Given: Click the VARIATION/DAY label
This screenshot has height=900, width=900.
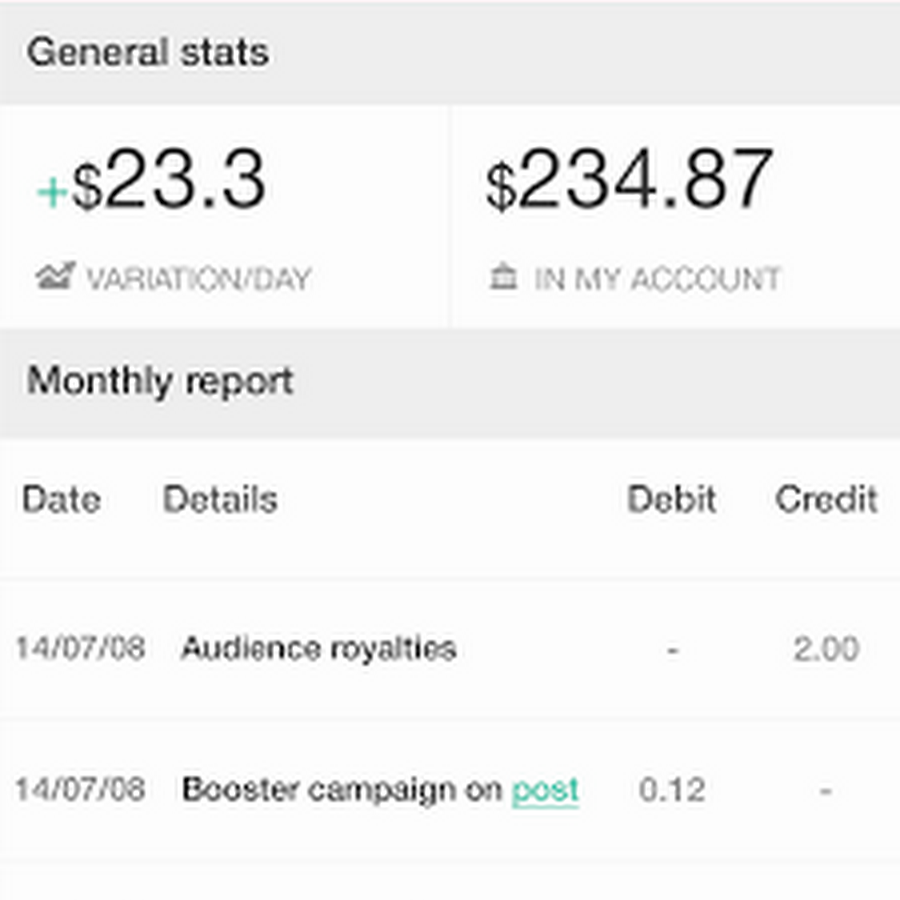Looking at the screenshot, I should (198, 278).
